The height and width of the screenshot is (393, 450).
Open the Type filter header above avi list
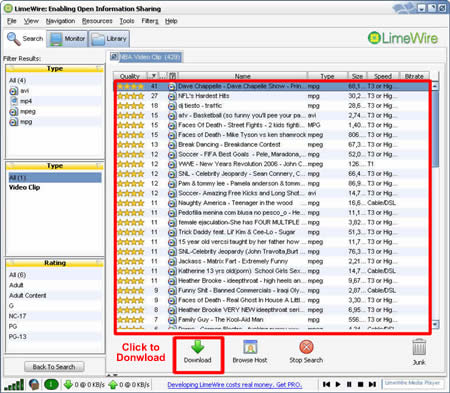click(x=55, y=69)
